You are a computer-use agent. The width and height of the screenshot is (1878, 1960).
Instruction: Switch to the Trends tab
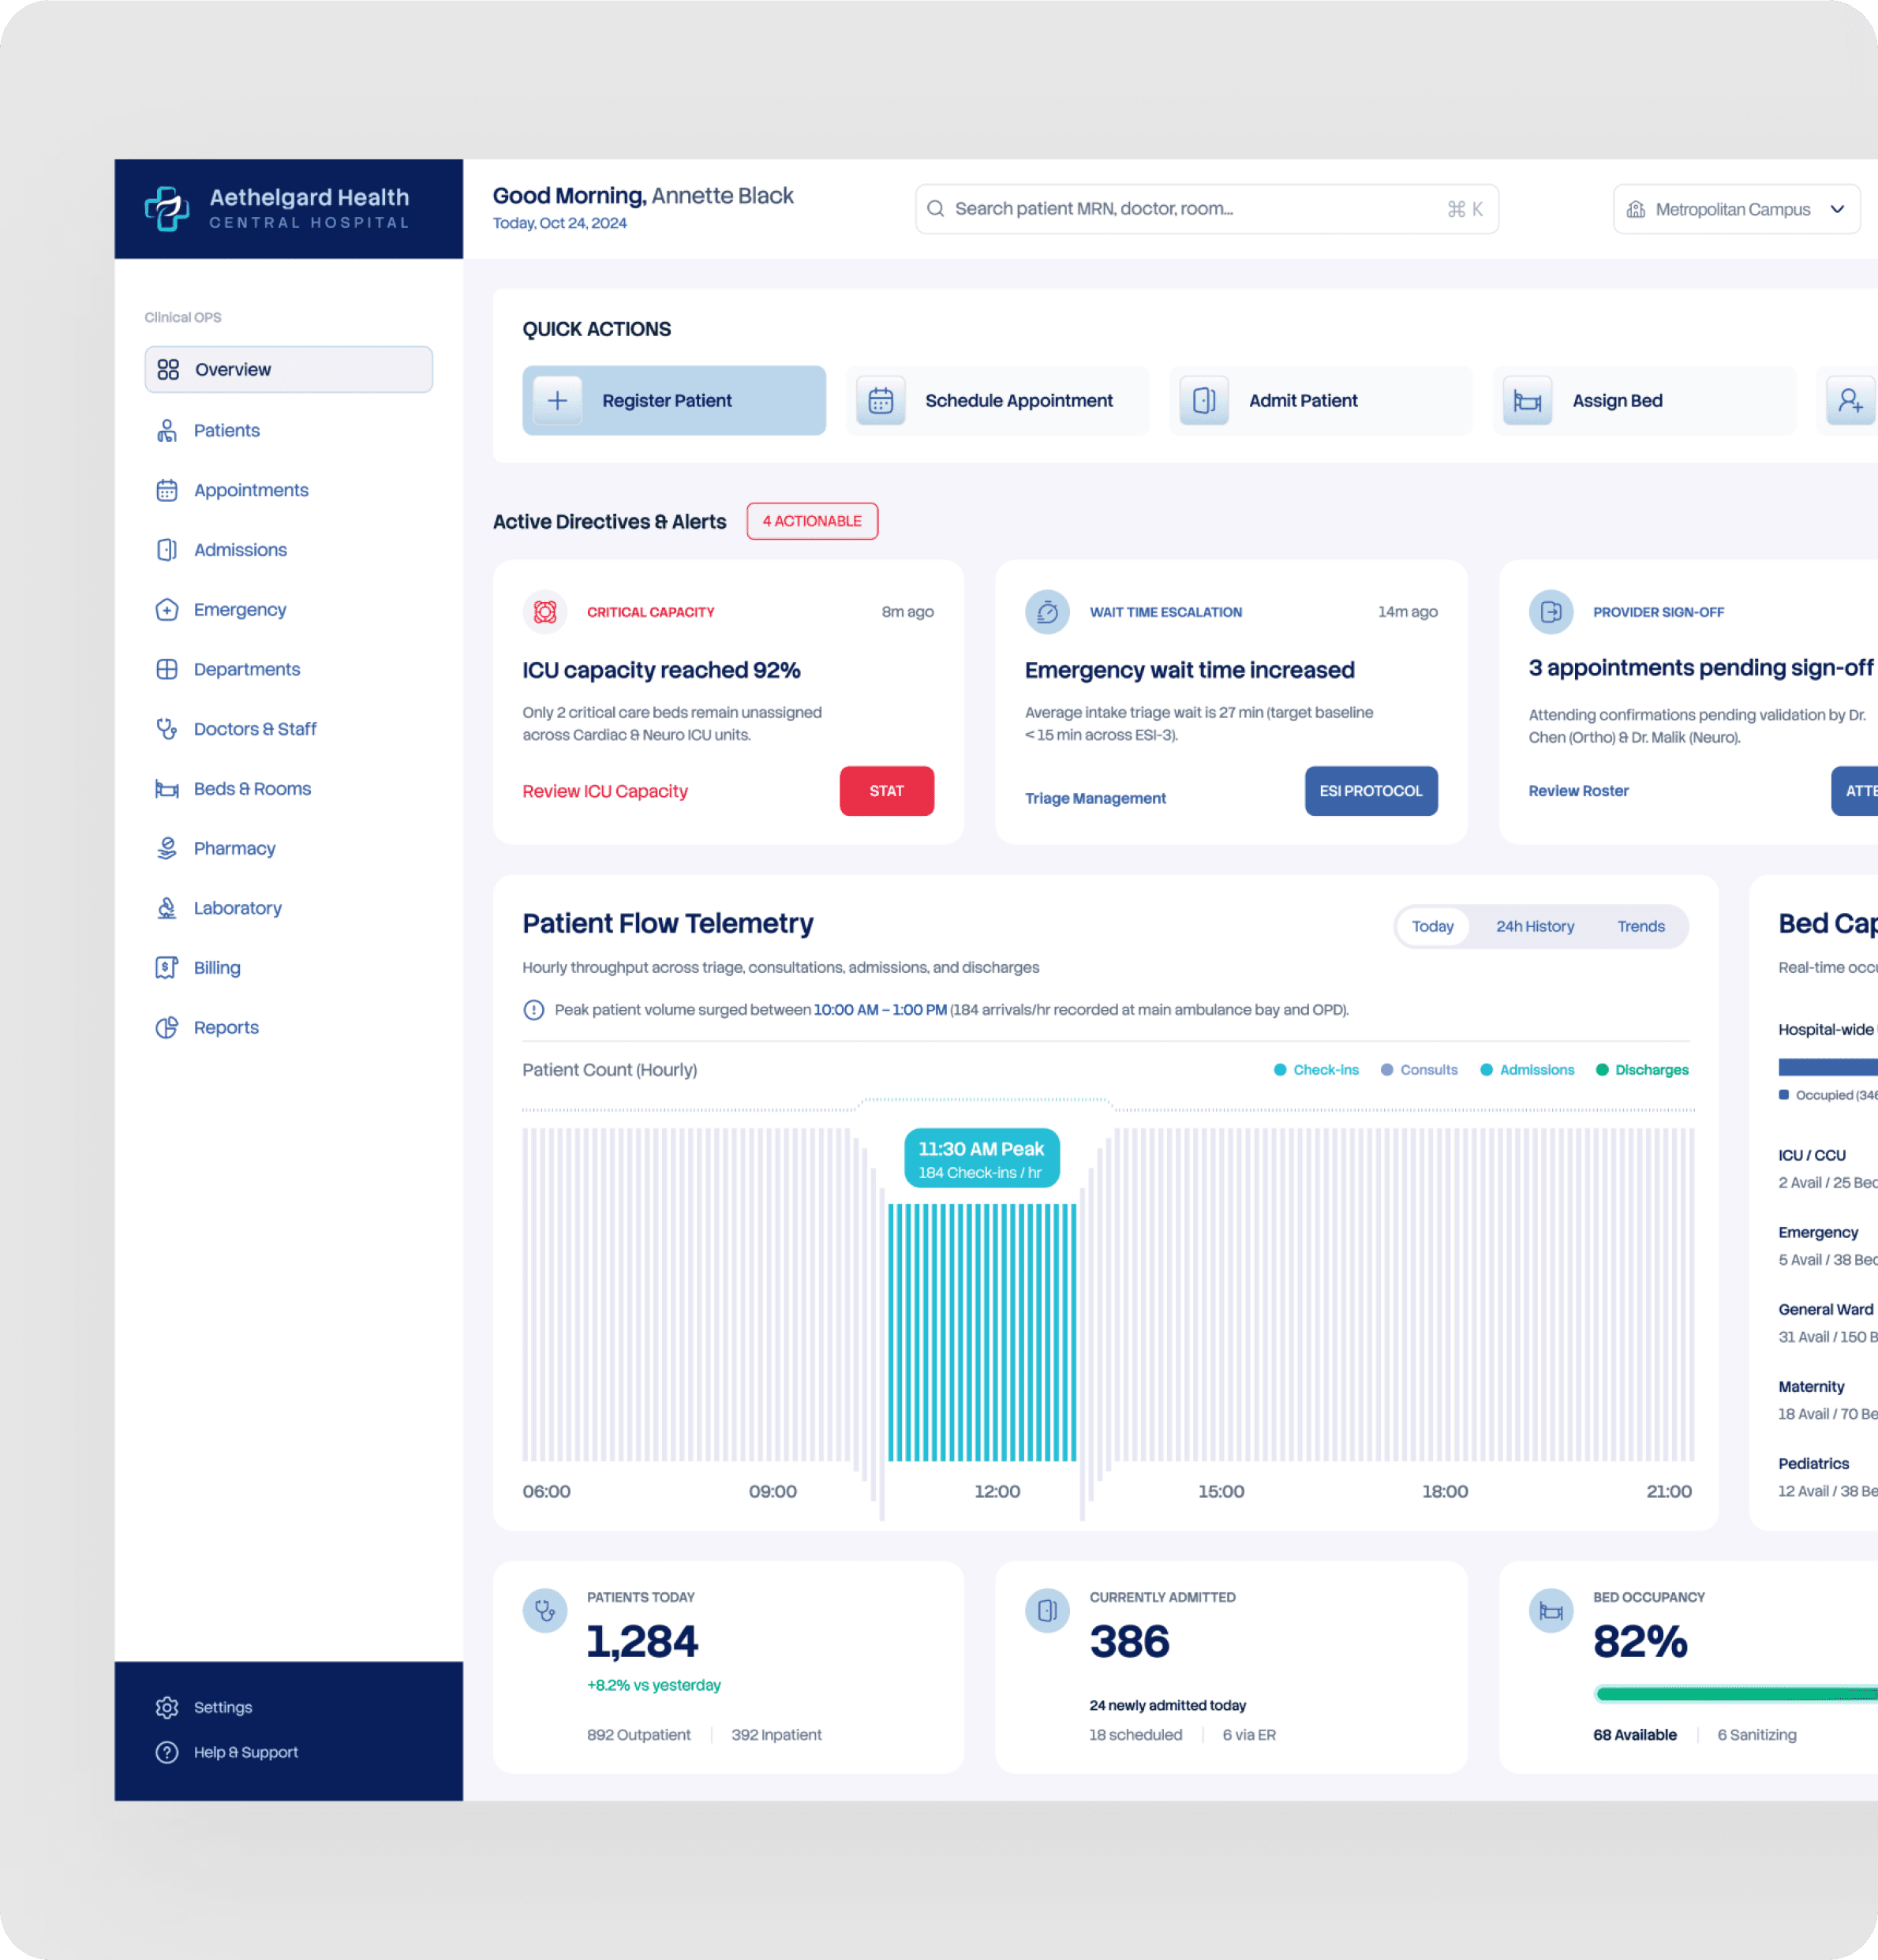point(1641,926)
